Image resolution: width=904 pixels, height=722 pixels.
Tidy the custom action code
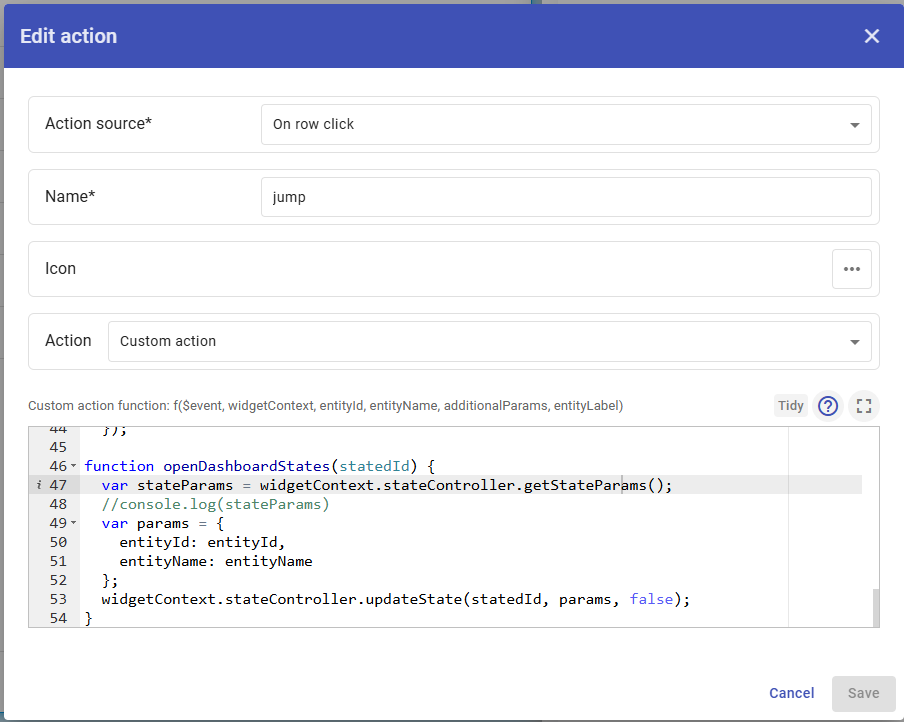click(790, 406)
